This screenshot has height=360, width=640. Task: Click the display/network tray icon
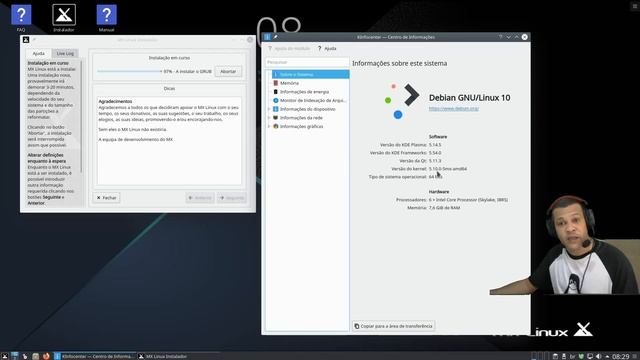[x=590, y=356]
